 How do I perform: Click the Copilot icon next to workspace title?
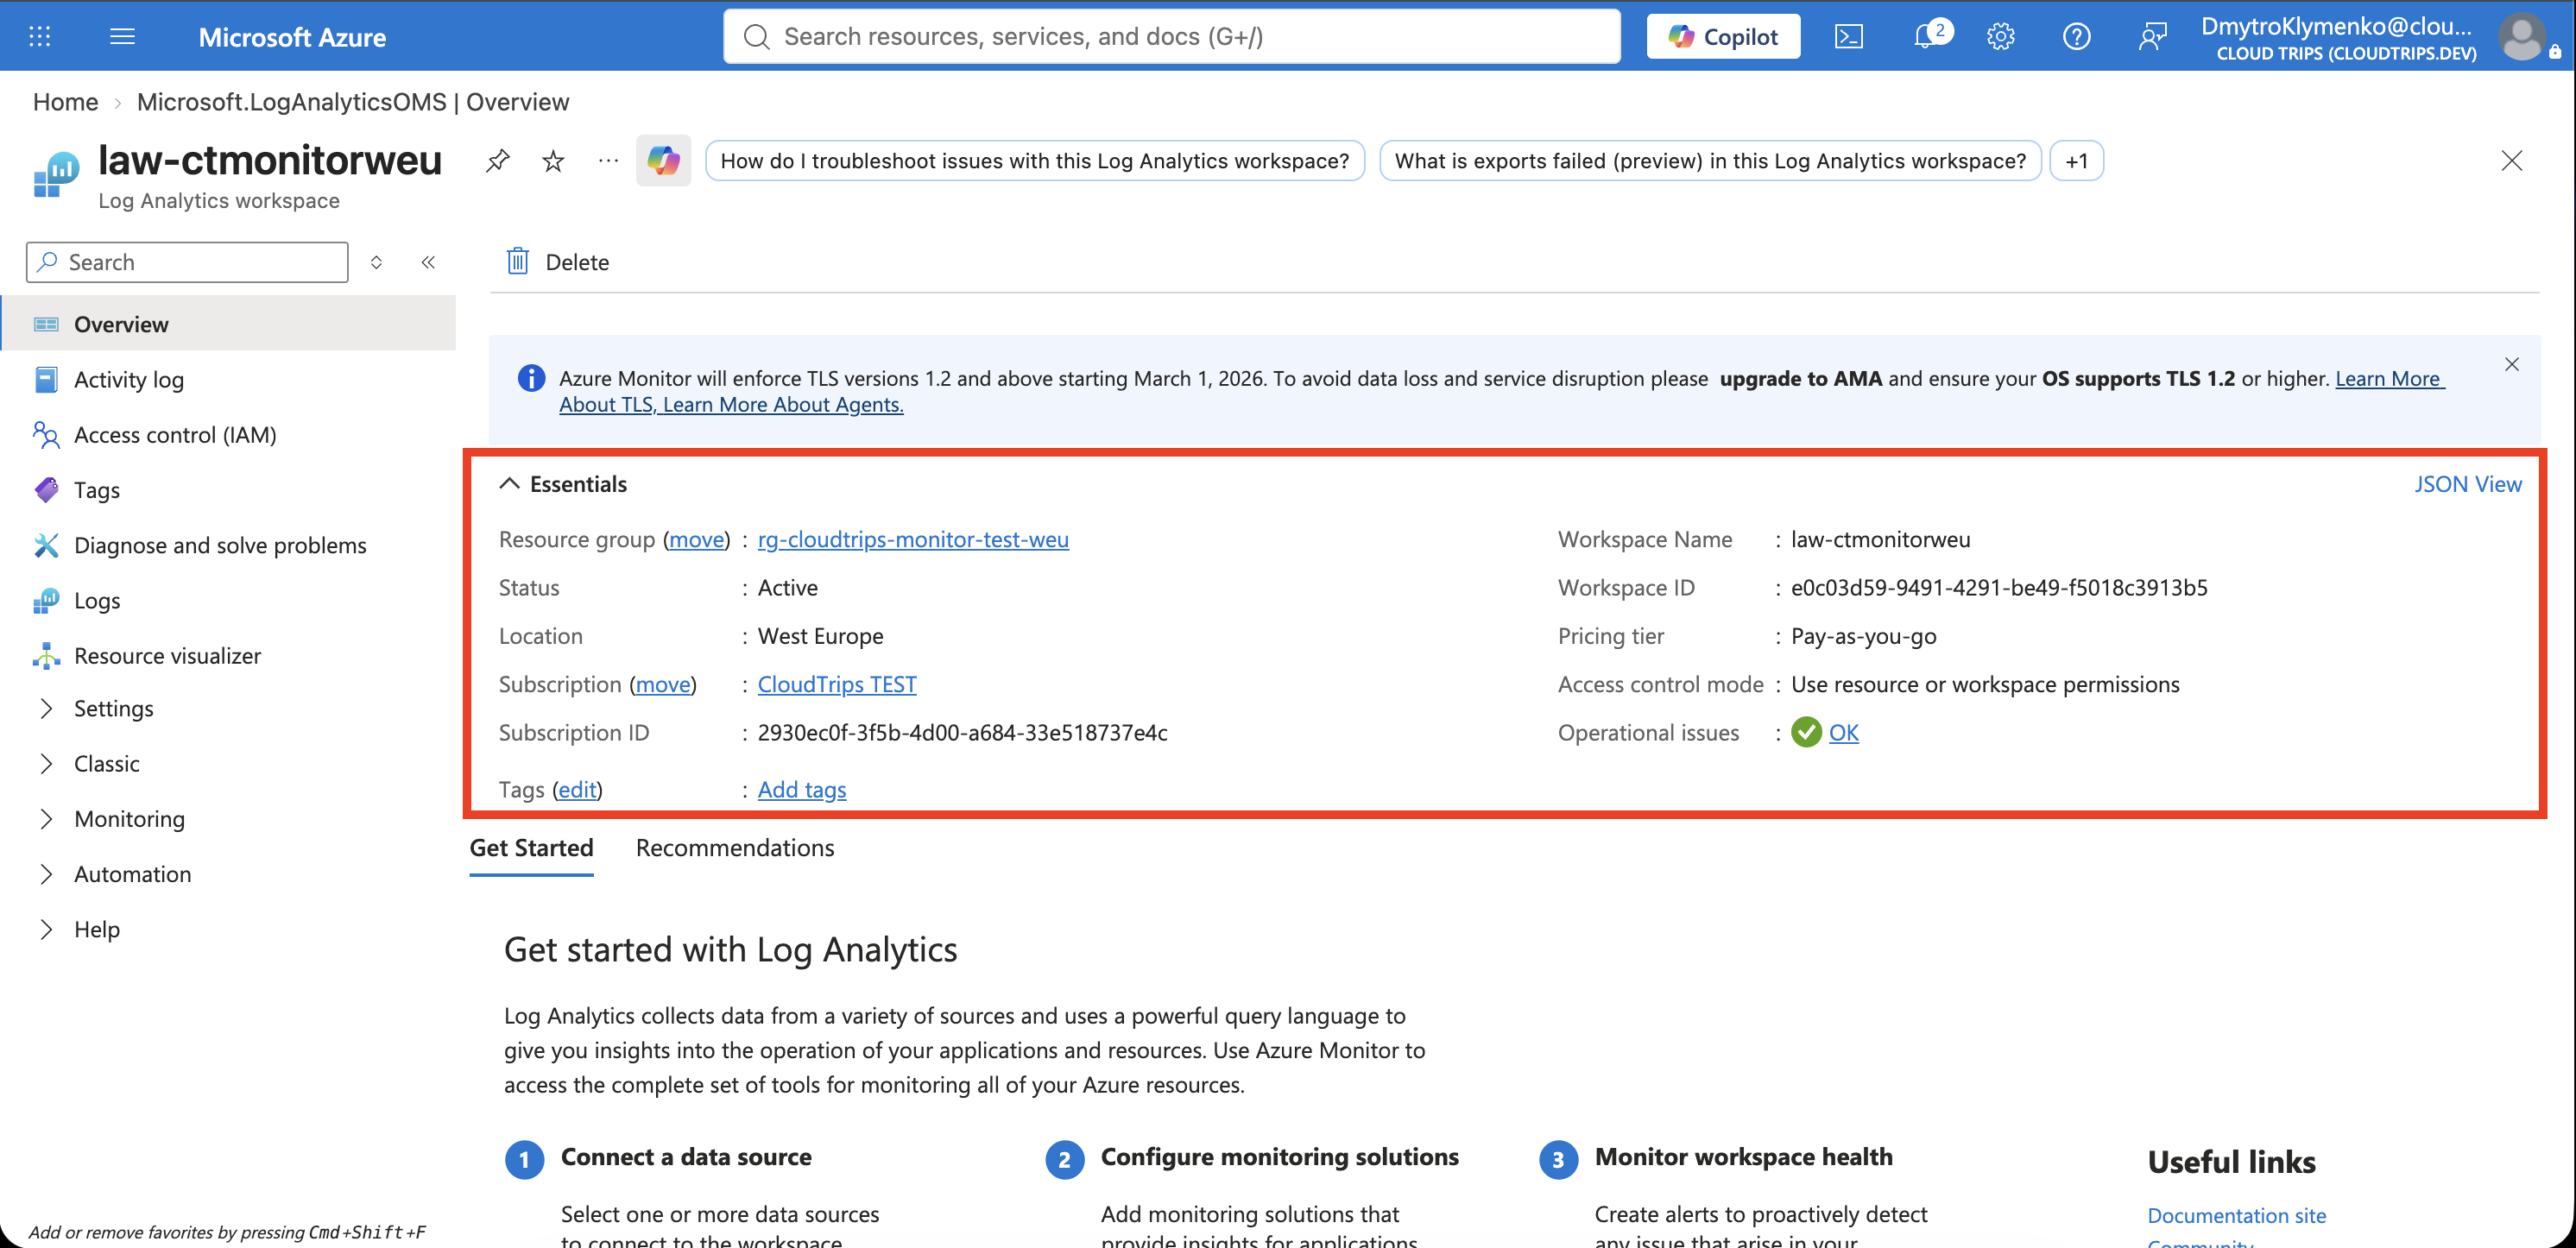[663, 160]
